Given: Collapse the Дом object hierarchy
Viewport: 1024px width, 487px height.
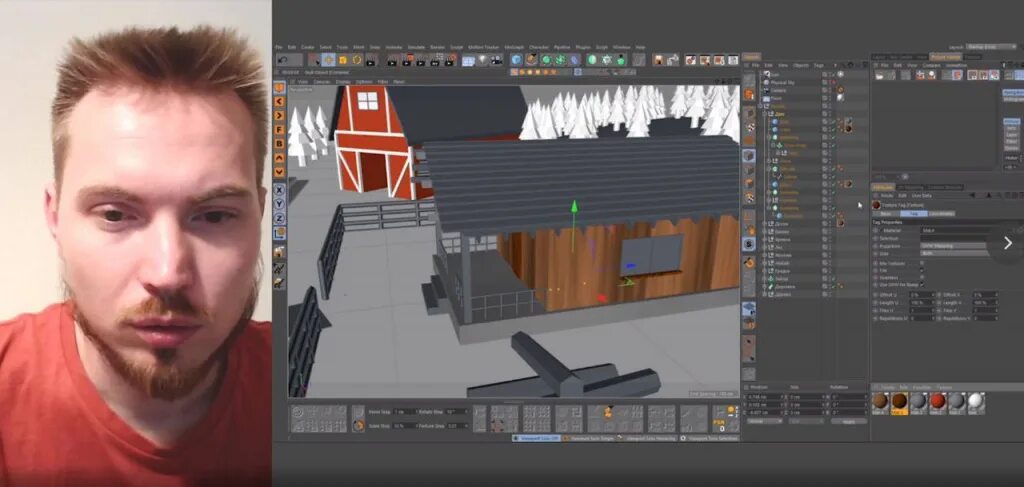Looking at the screenshot, I should [x=764, y=114].
